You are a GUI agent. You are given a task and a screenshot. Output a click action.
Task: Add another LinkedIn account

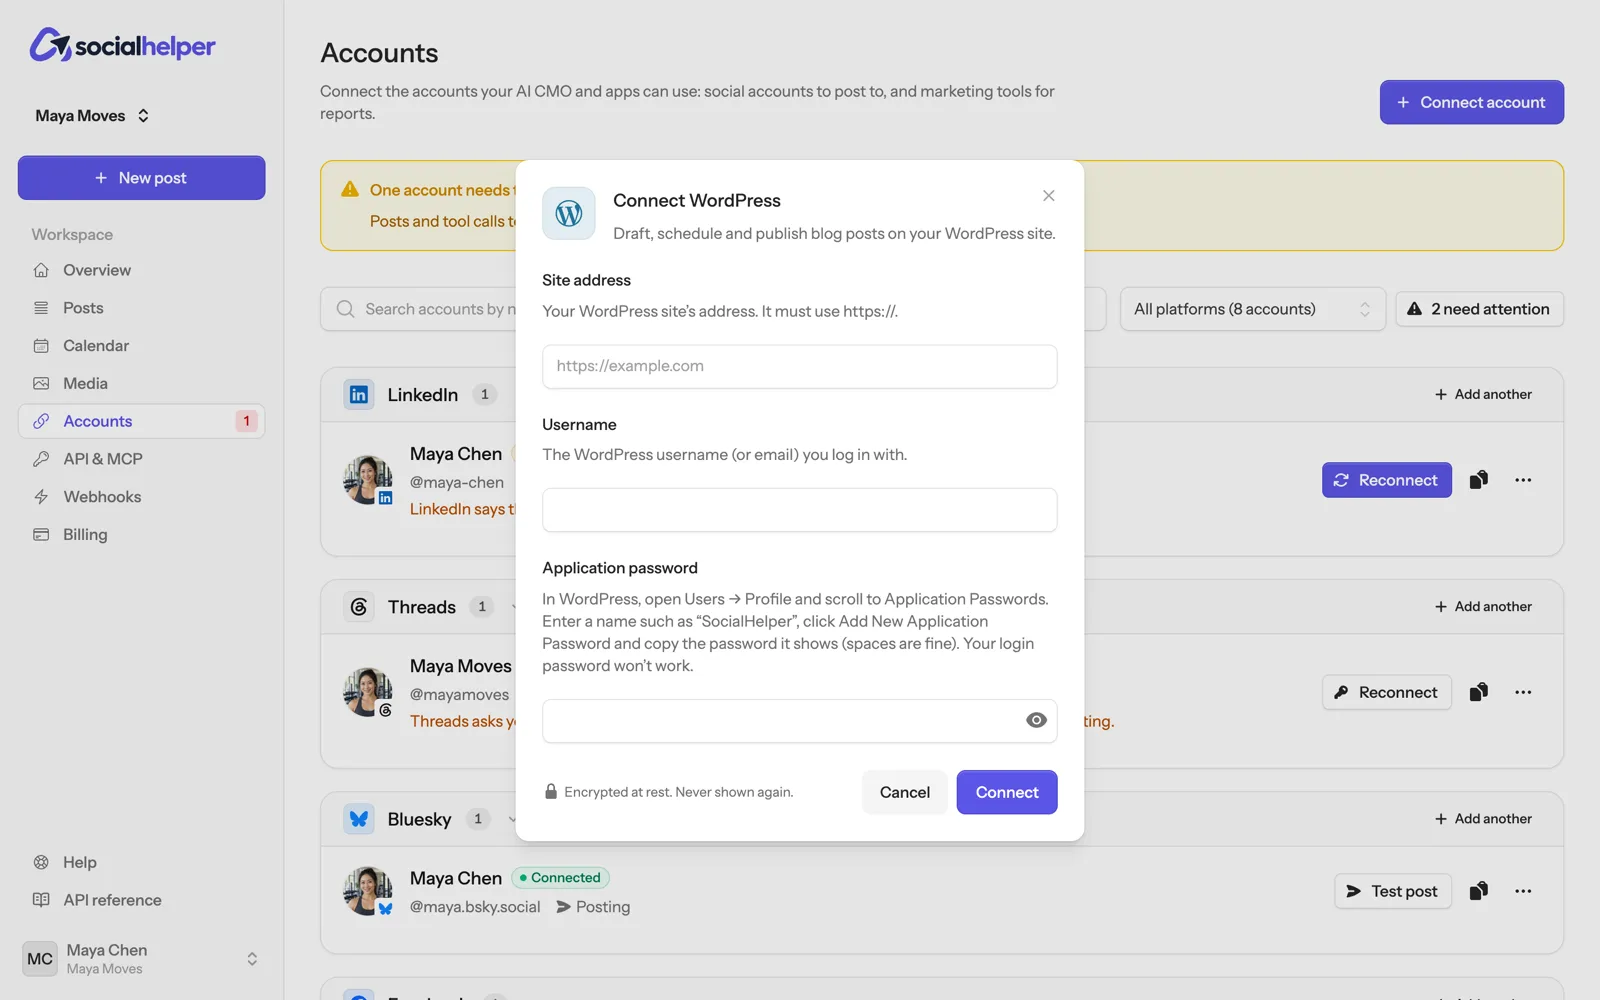1483,395
